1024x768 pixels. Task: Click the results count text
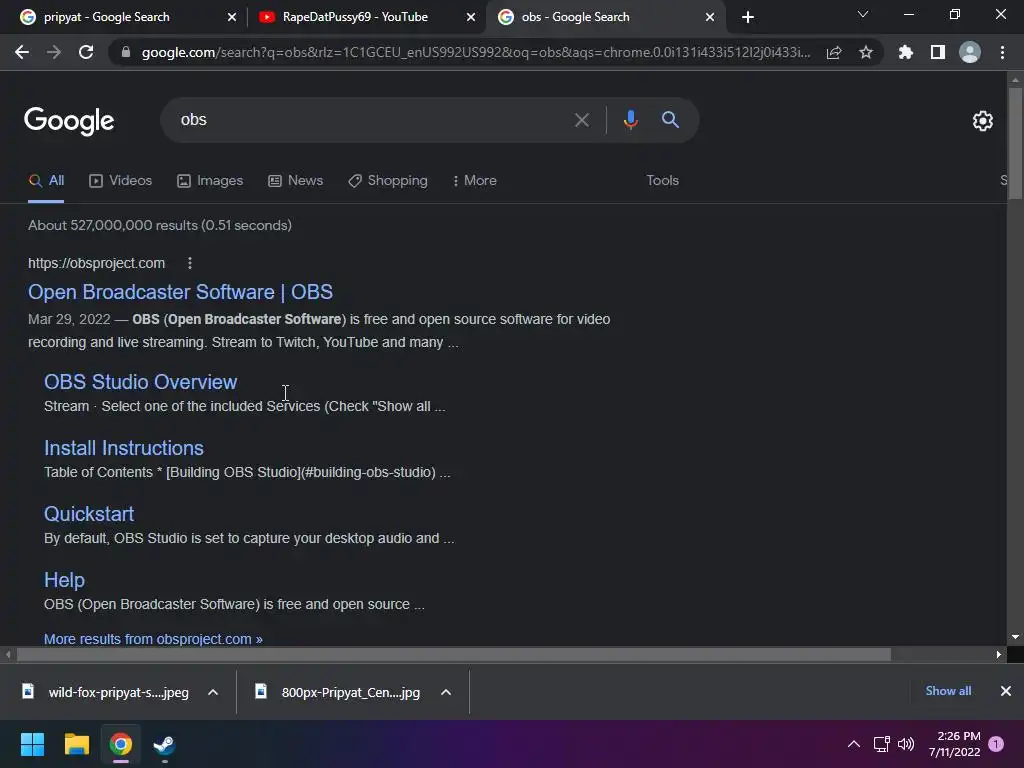[160, 225]
